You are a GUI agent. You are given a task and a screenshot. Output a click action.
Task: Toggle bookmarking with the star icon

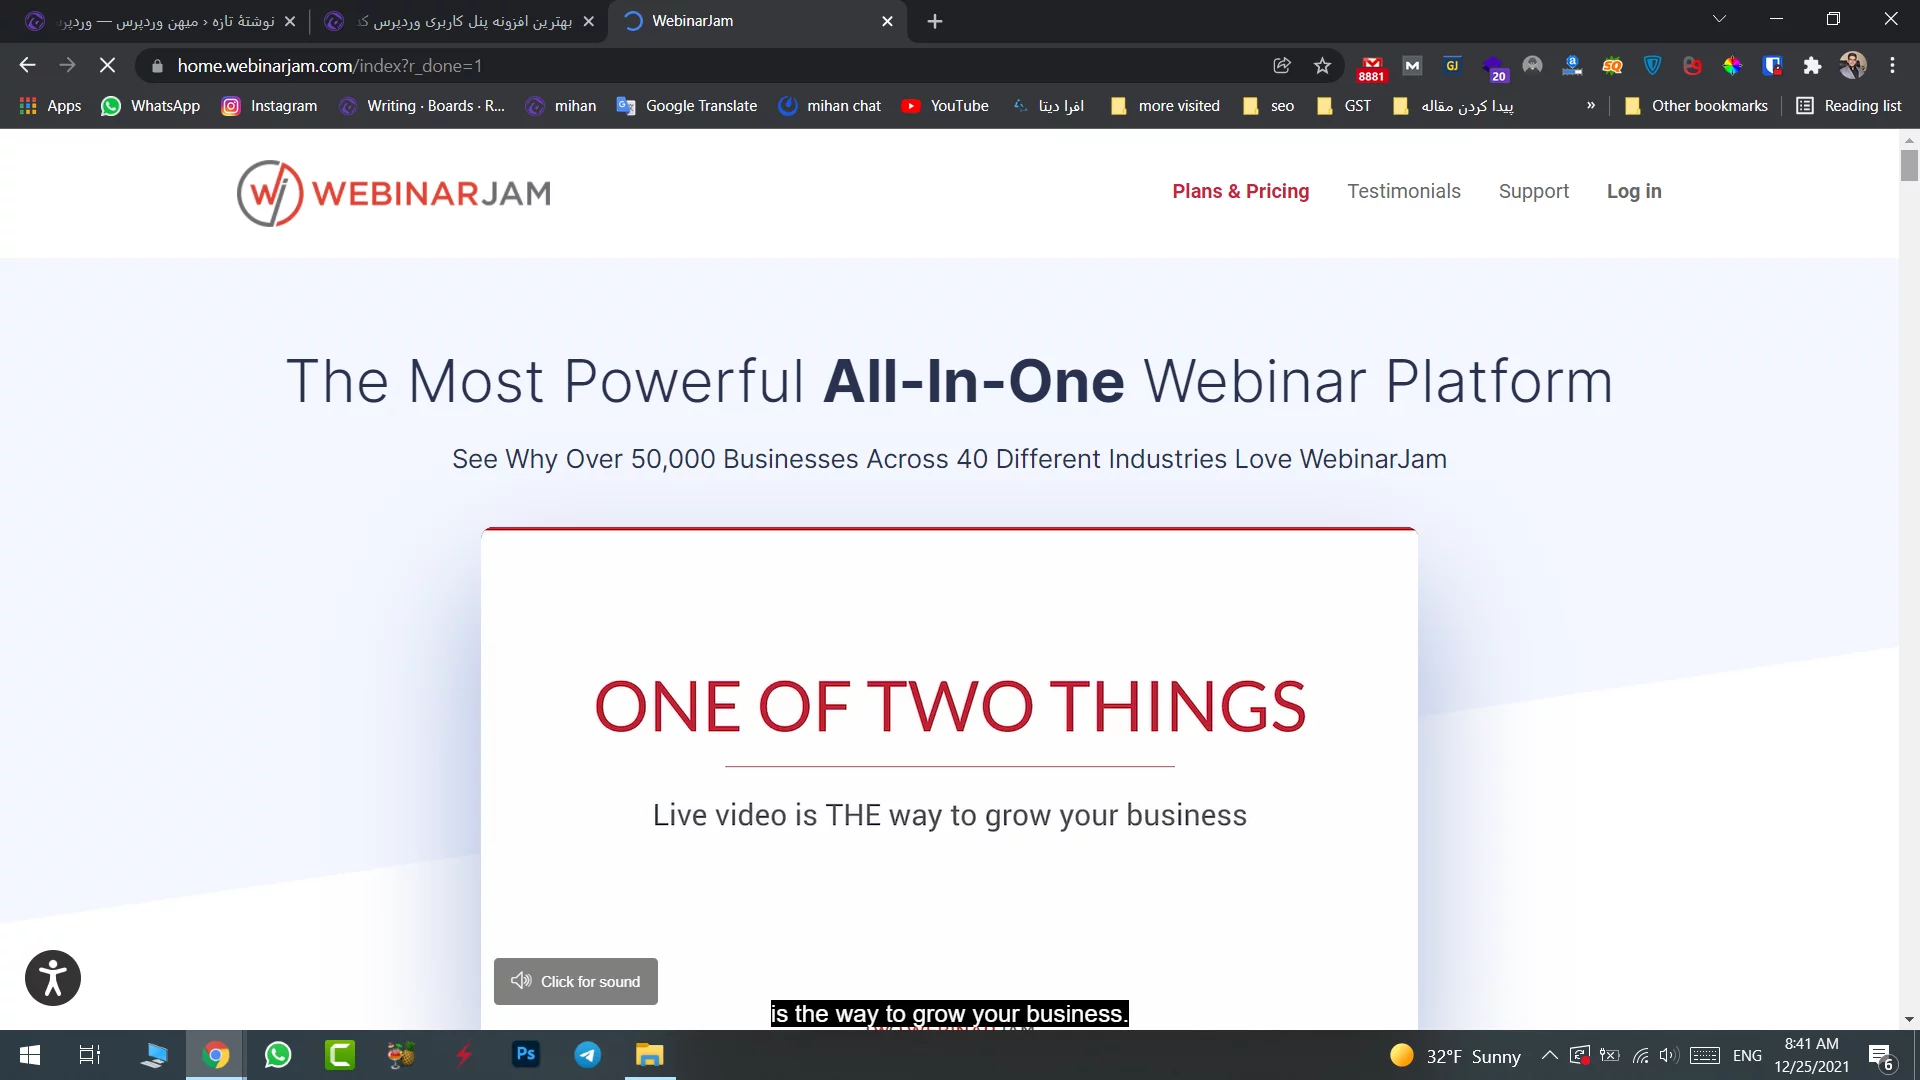tap(1322, 65)
